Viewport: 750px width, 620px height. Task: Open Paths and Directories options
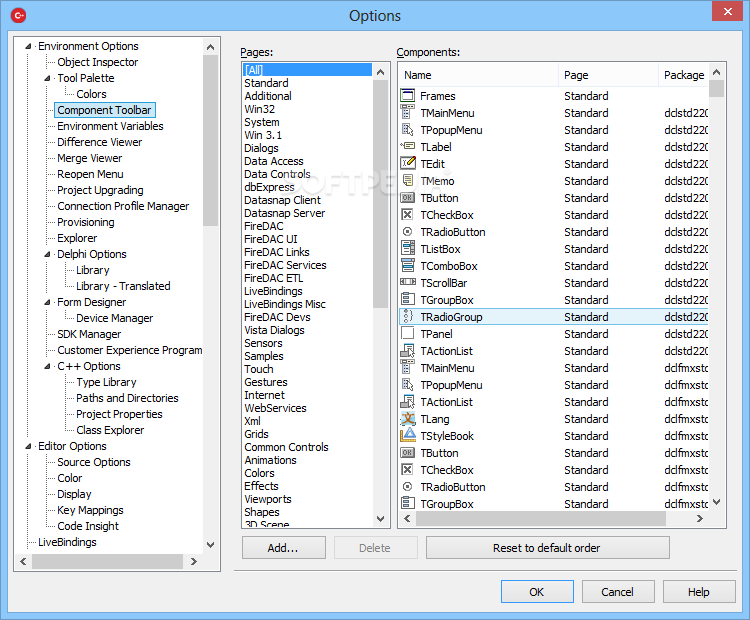127,398
